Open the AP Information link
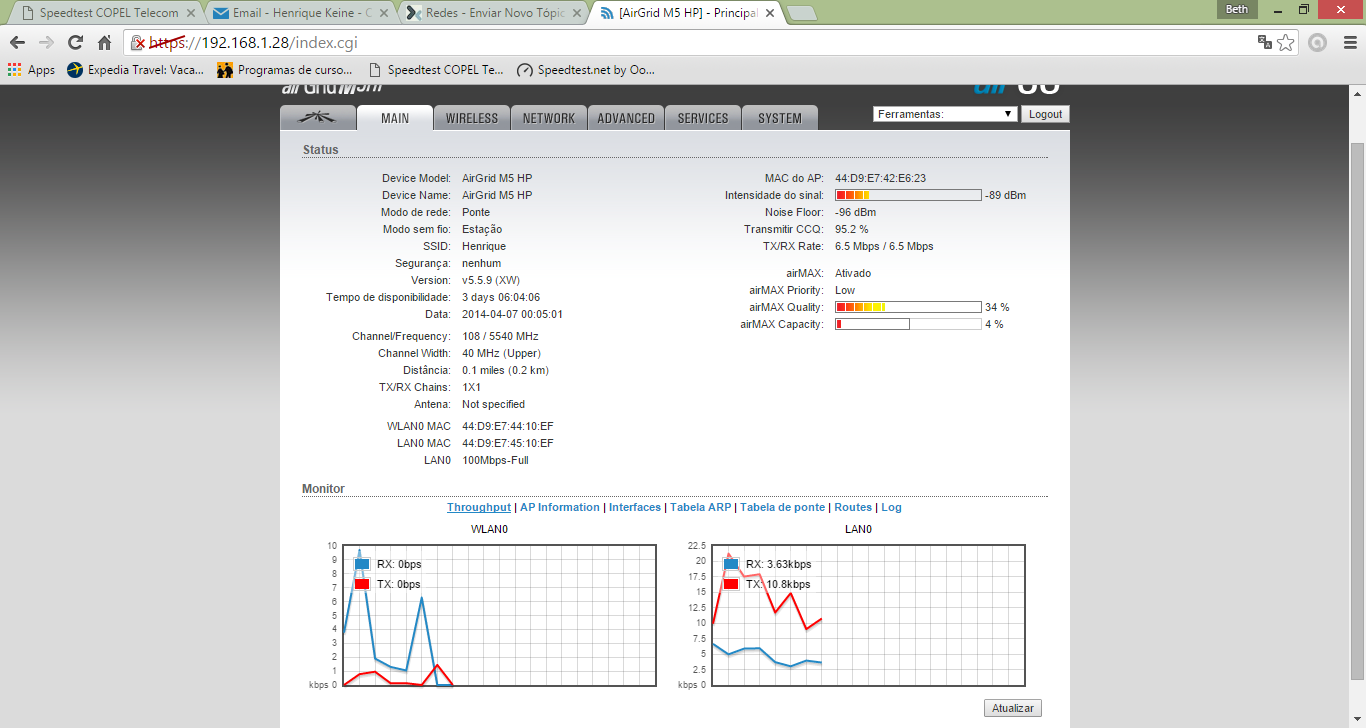The image size is (1366, 728). [560, 507]
